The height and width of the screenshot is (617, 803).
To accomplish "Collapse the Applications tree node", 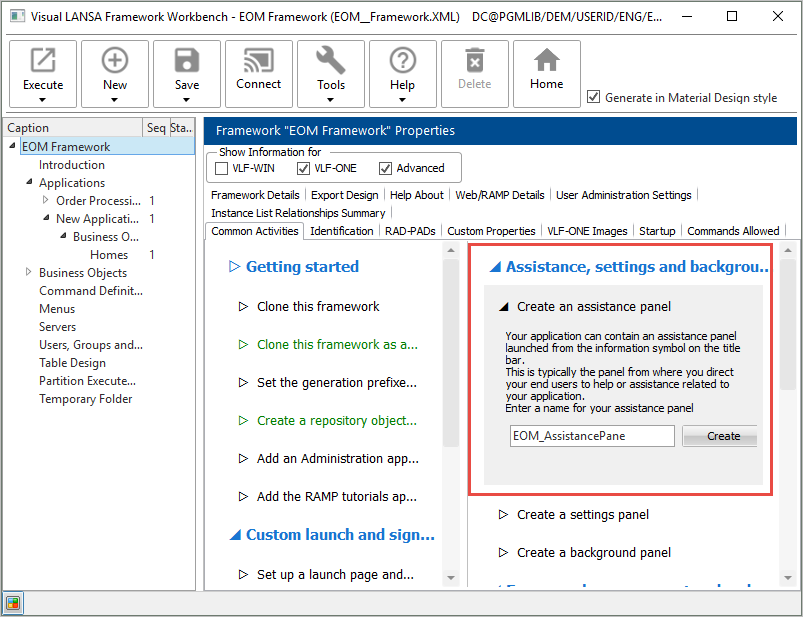I will pyautogui.click(x=29, y=182).
